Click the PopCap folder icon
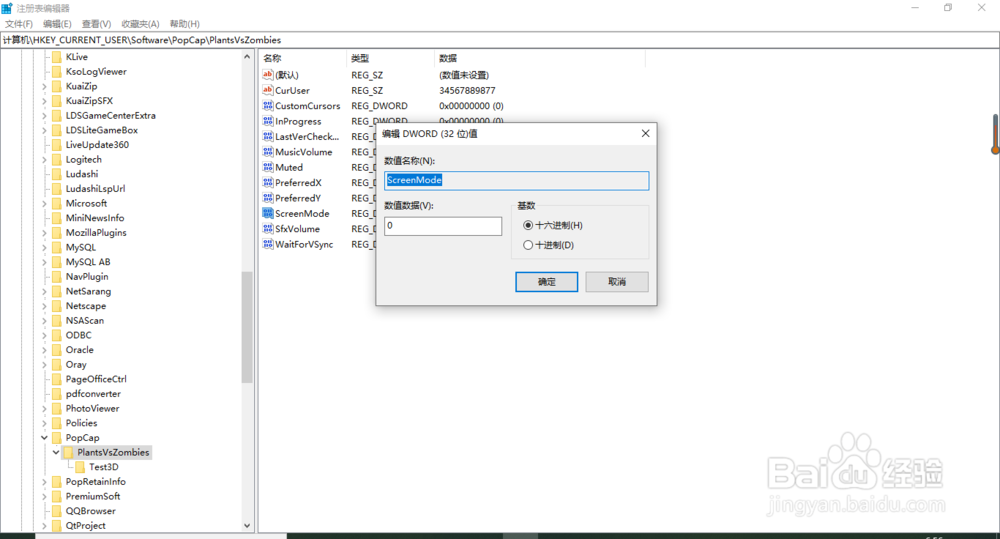 click(x=57, y=438)
